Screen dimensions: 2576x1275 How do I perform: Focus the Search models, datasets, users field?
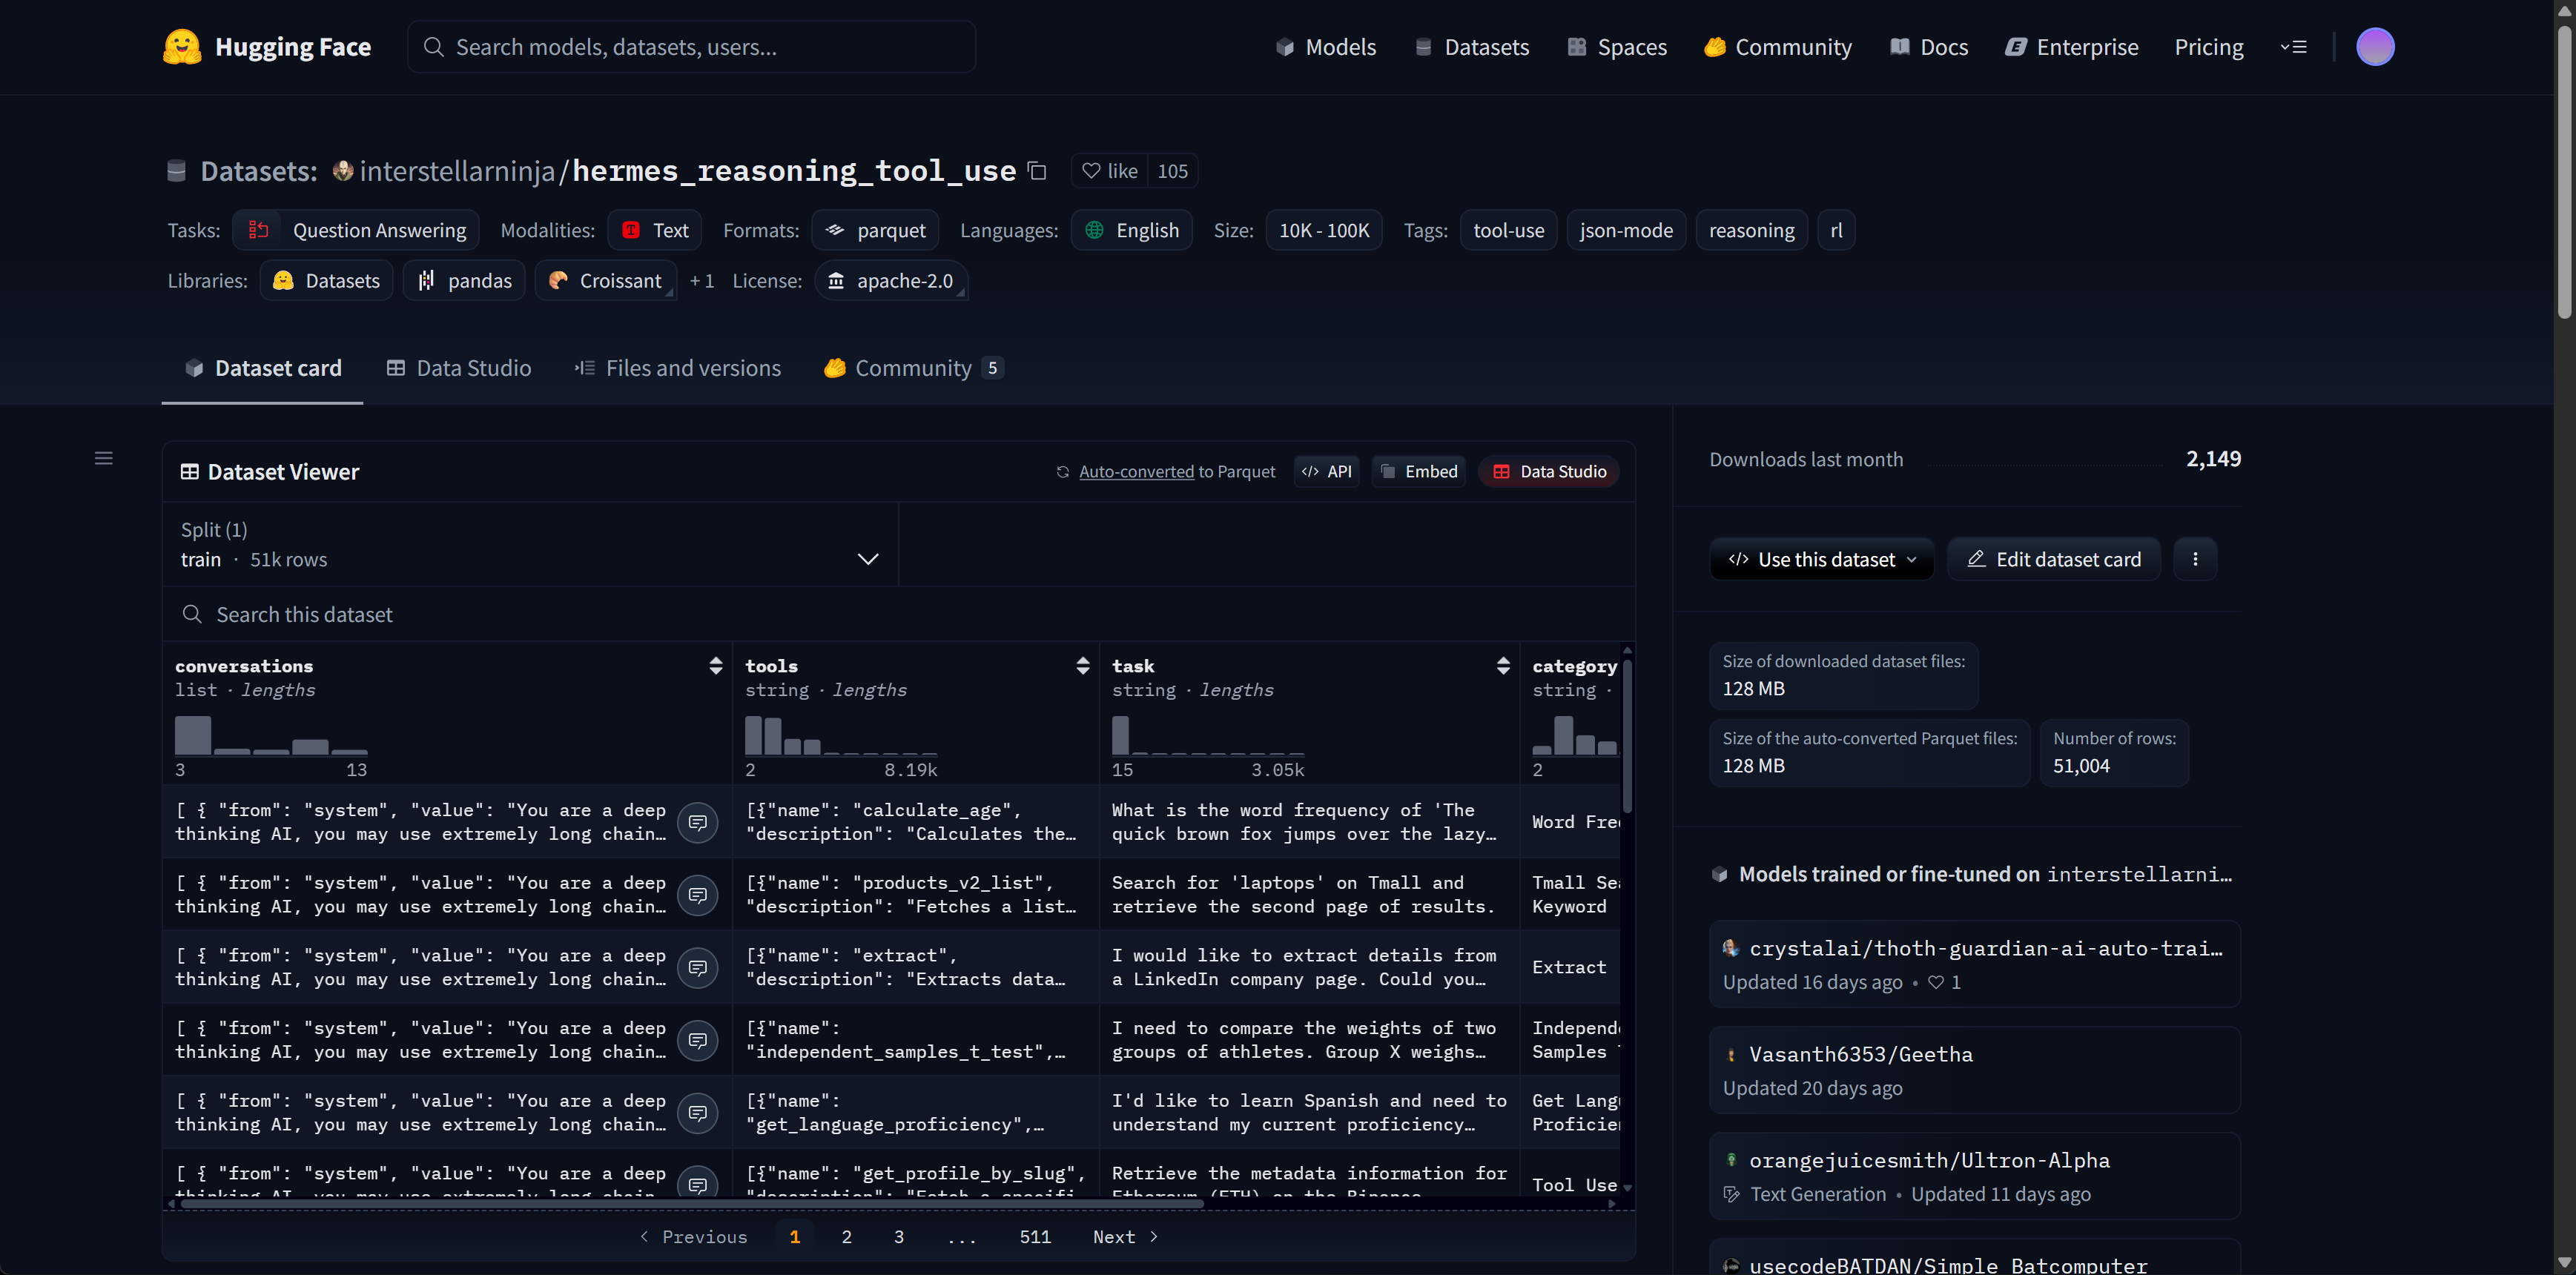coord(691,47)
